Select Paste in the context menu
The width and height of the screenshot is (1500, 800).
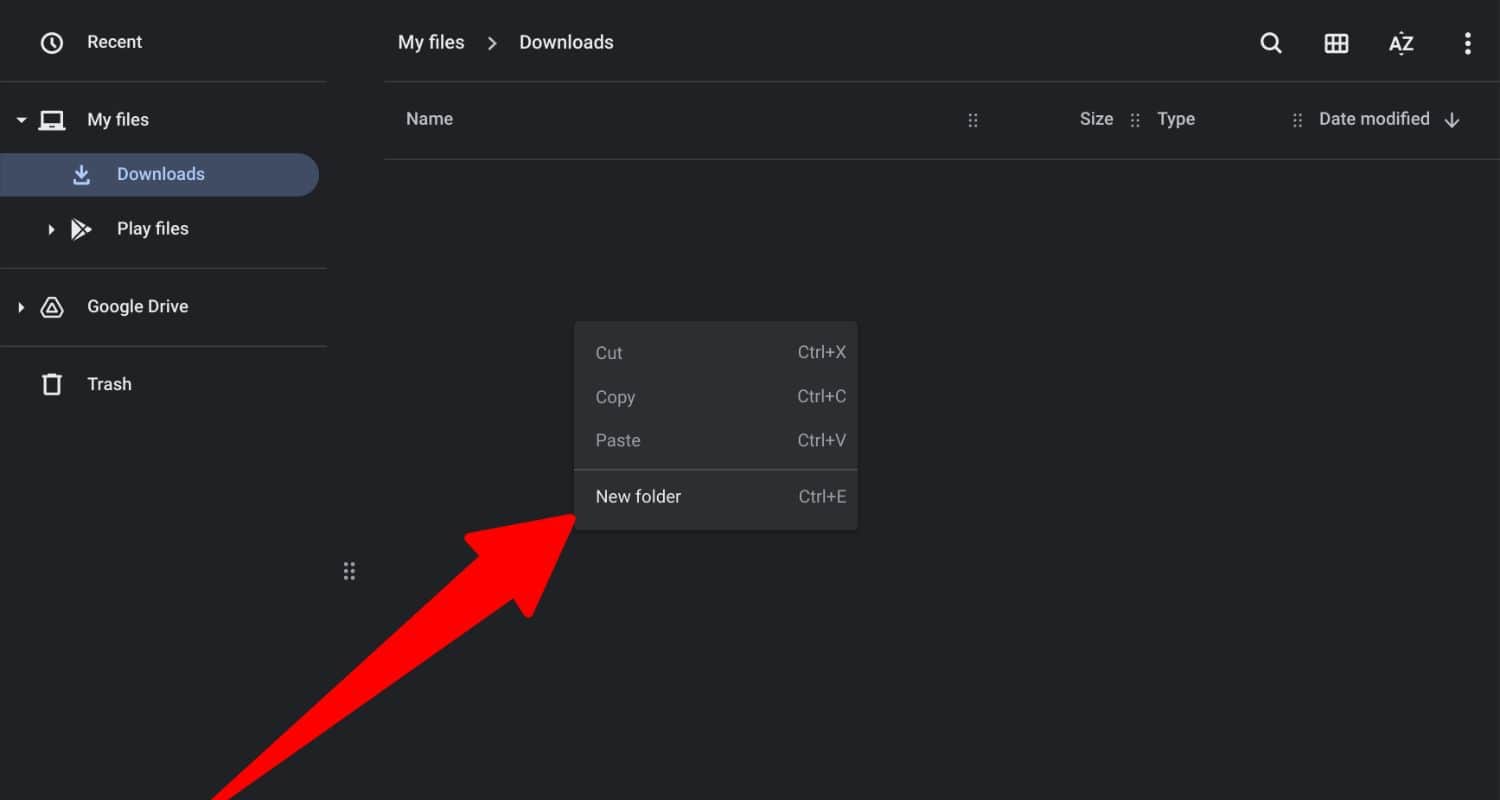click(x=618, y=440)
